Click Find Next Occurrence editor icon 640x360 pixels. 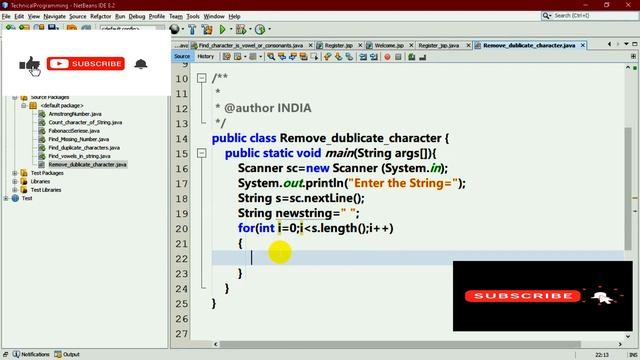tap(293, 57)
